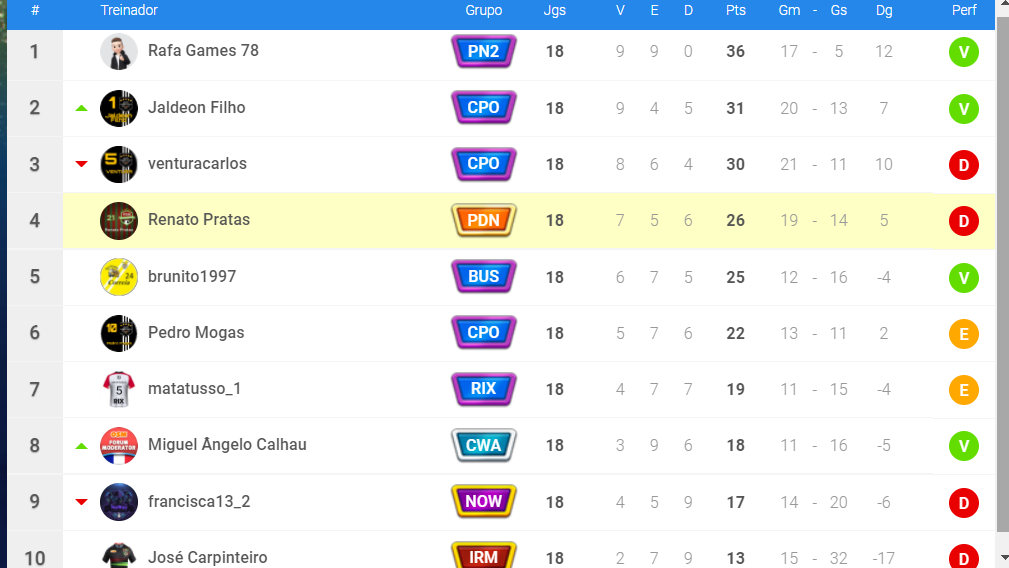Click Pedro Mogas name link

(196, 333)
